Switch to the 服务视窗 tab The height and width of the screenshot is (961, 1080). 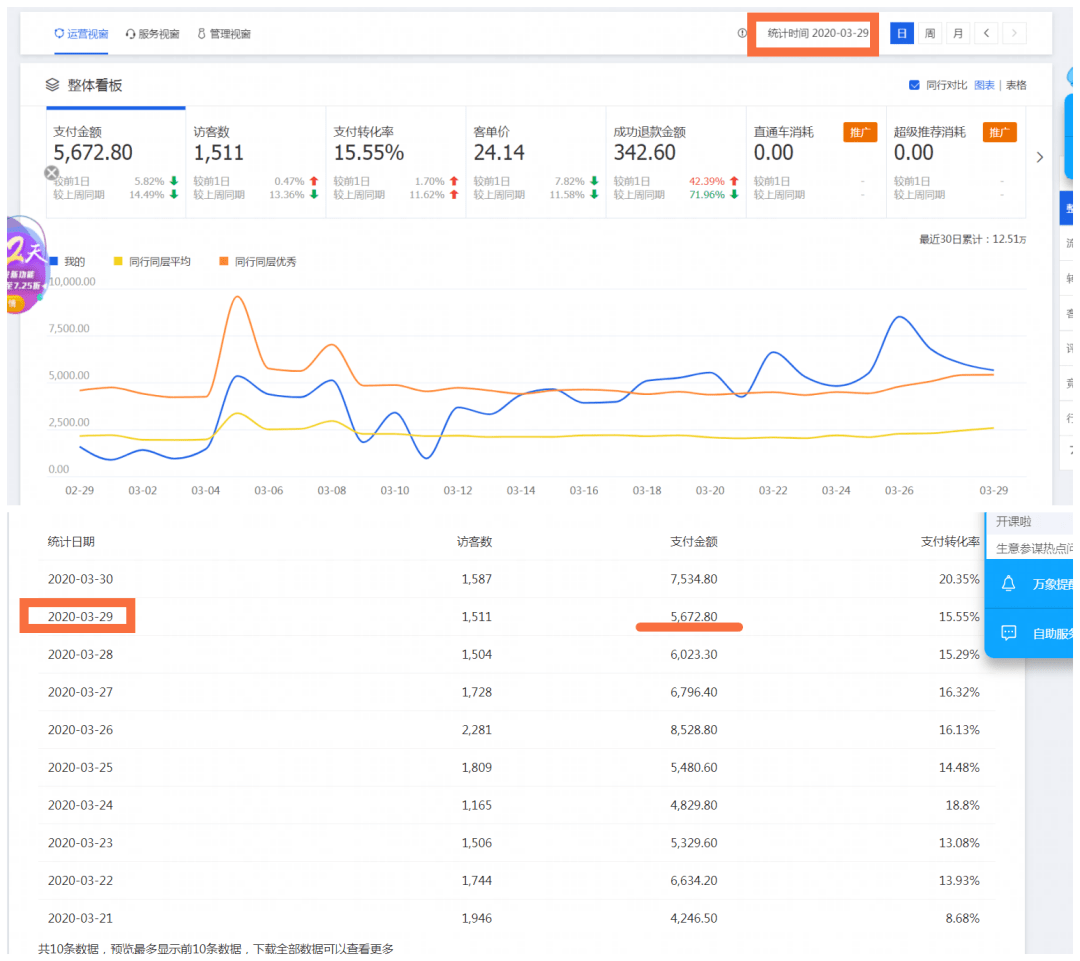pyautogui.click(x=153, y=34)
